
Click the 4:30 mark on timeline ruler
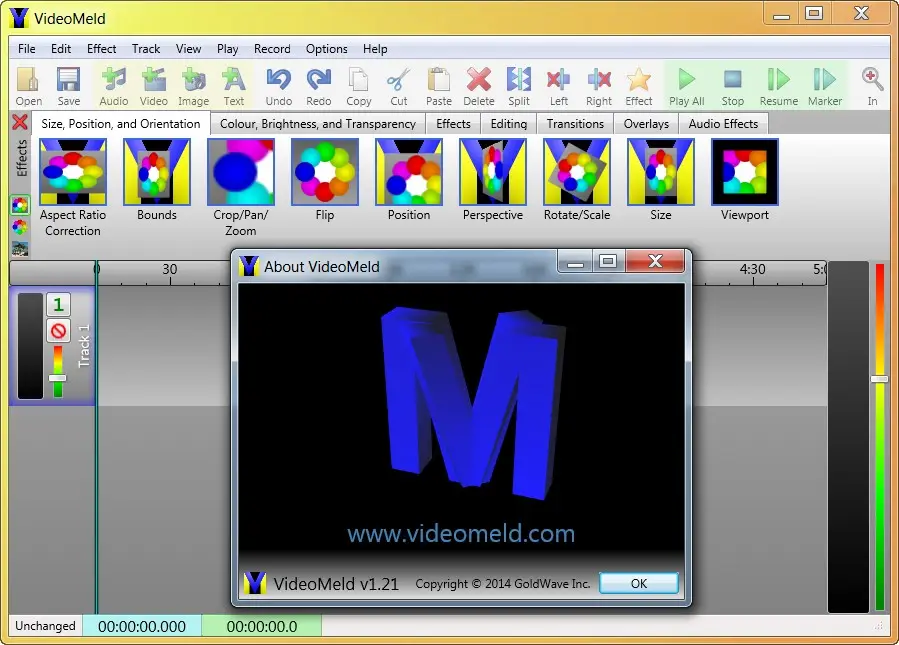point(752,269)
